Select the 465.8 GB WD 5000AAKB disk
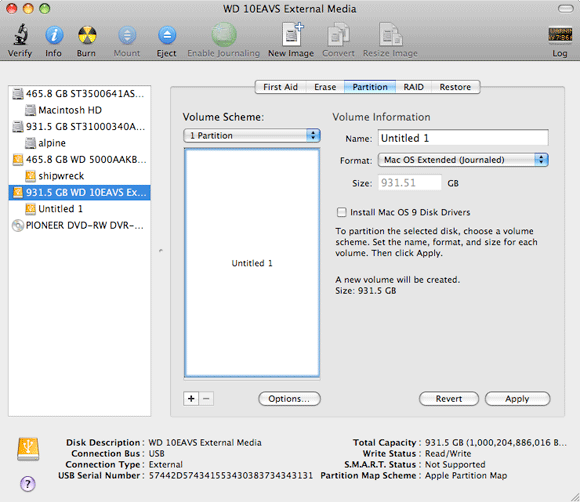The width and height of the screenshot is (580, 502). 79,160
